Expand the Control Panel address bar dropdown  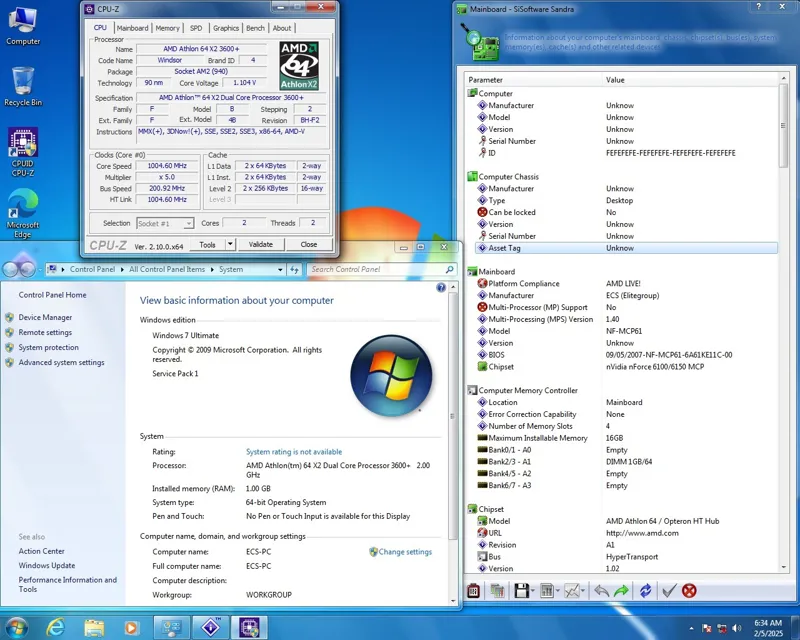pyautogui.click(x=280, y=269)
